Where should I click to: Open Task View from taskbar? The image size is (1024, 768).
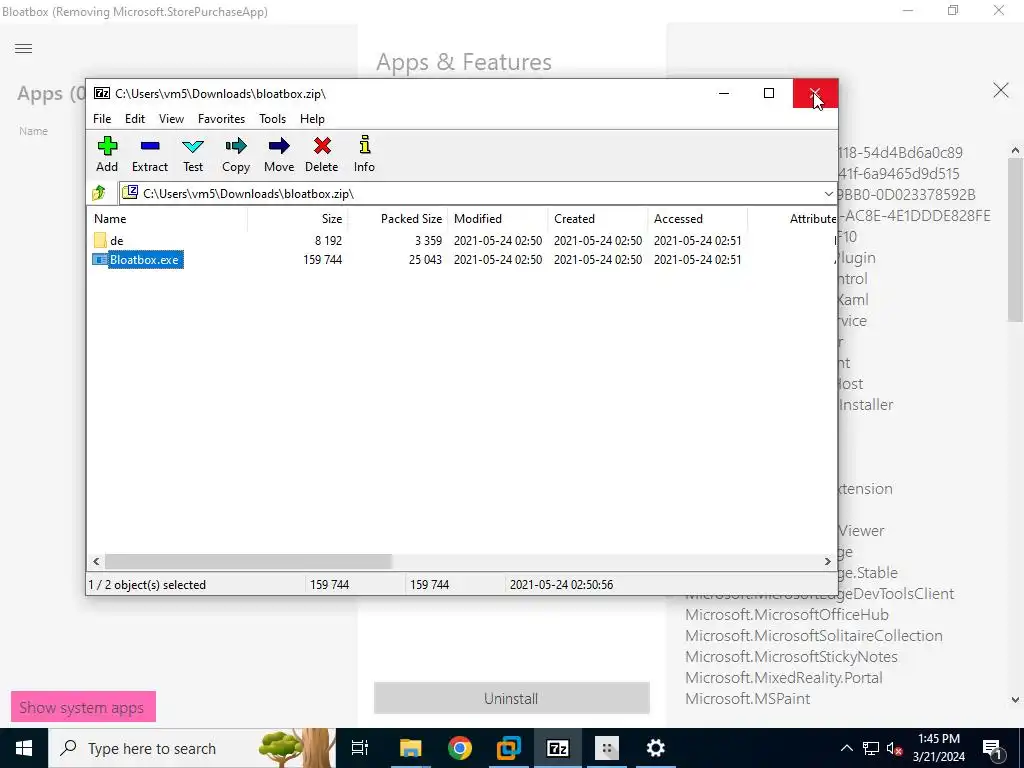360,748
